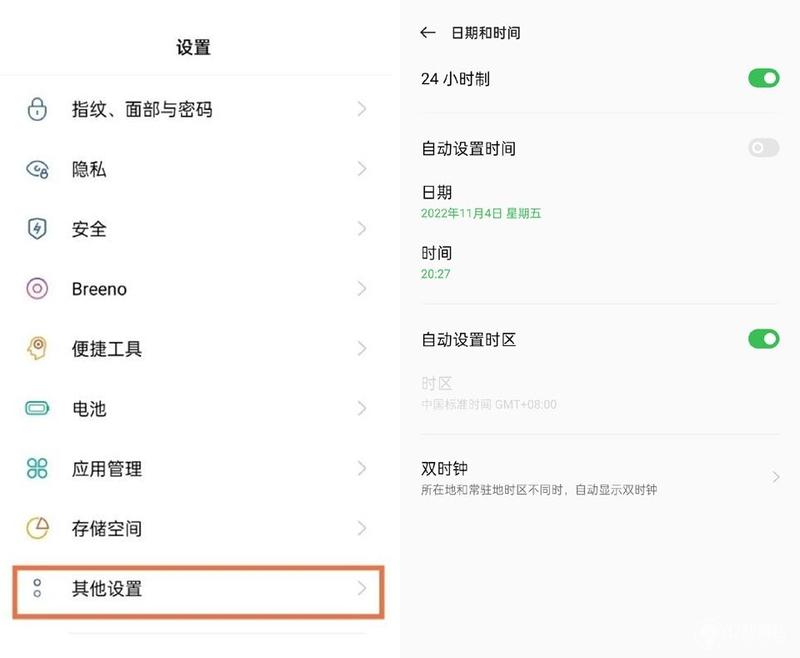Screen dimensions: 800x658
Task: Open 隐私 using its chevron
Action: click(362, 169)
